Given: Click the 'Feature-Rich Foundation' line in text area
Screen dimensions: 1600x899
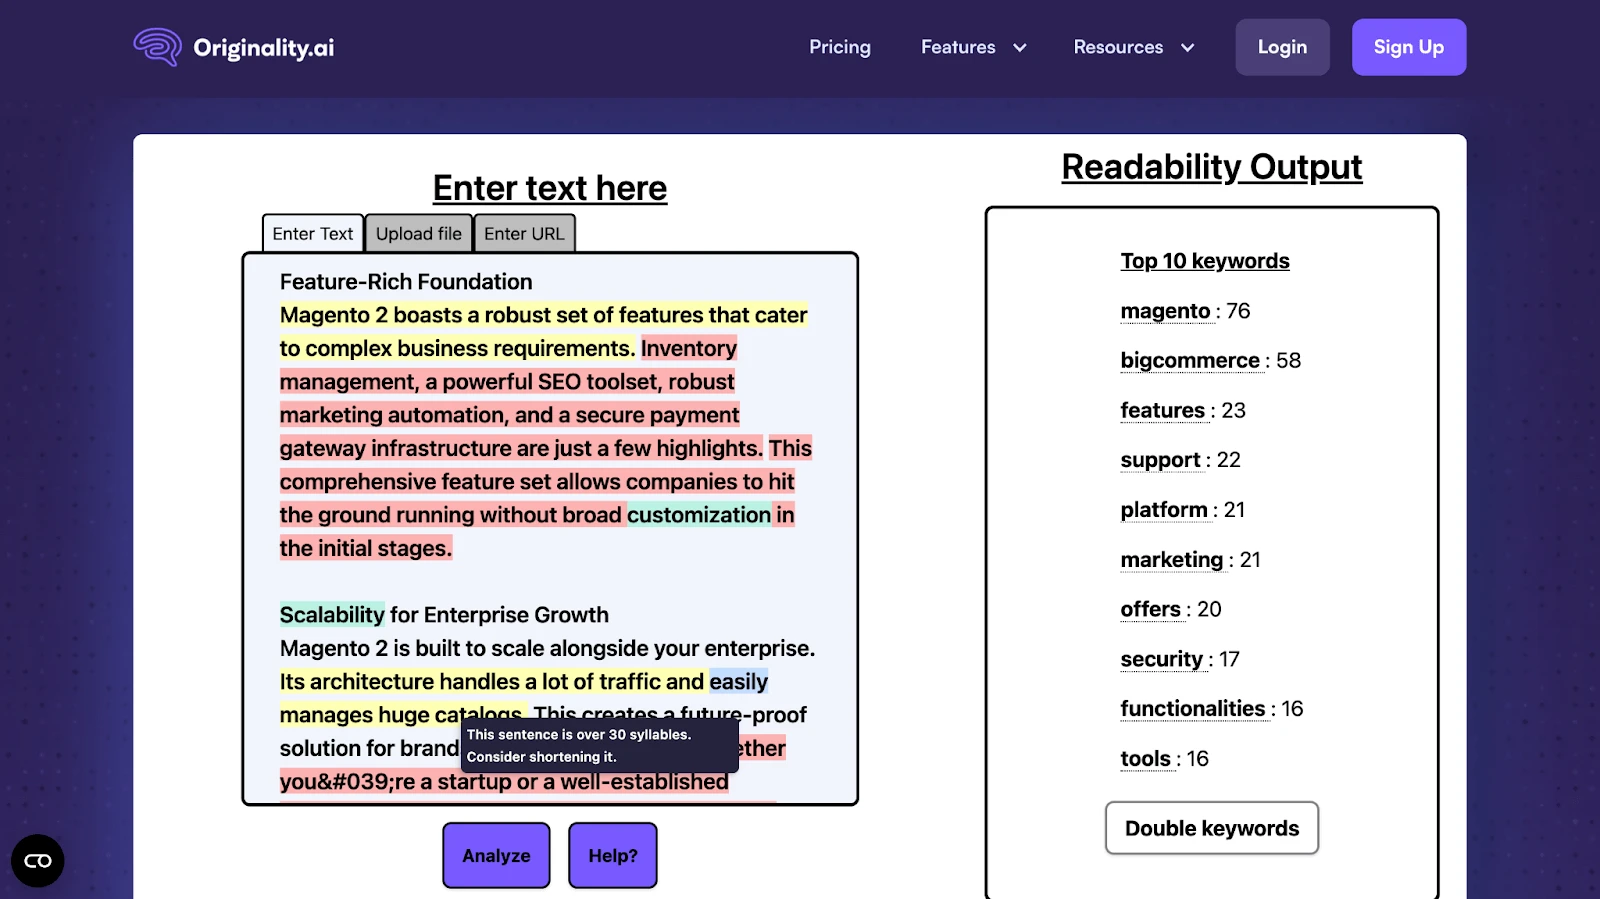Looking at the screenshot, I should tap(406, 282).
